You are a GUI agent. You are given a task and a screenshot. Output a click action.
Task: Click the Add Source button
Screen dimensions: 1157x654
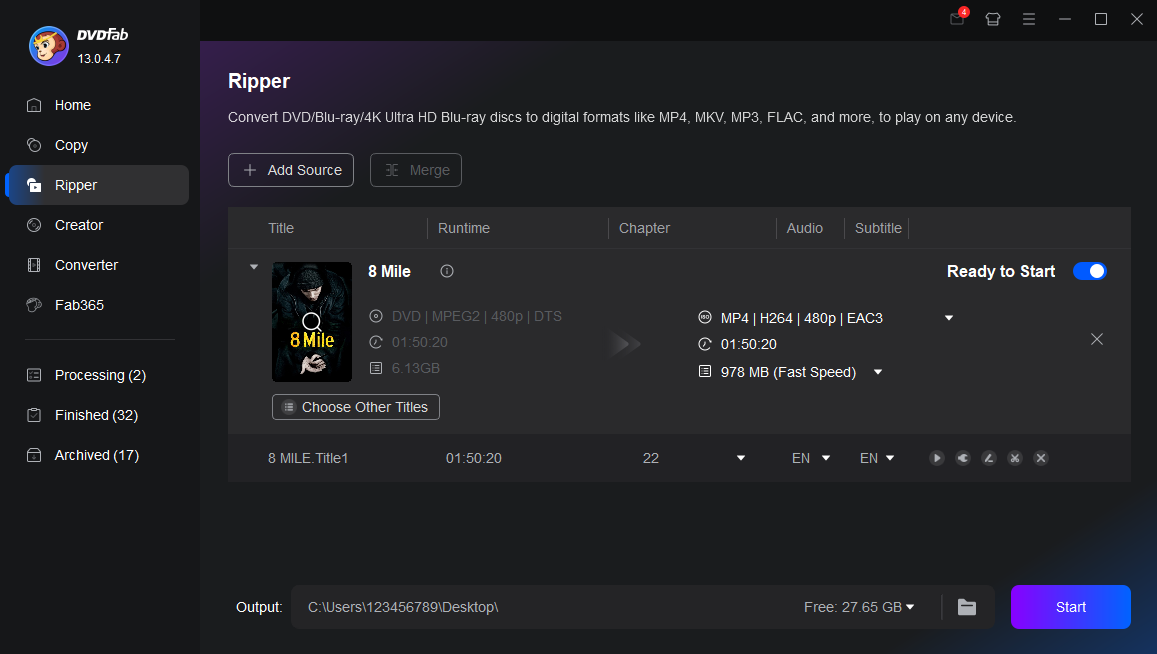coord(291,170)
